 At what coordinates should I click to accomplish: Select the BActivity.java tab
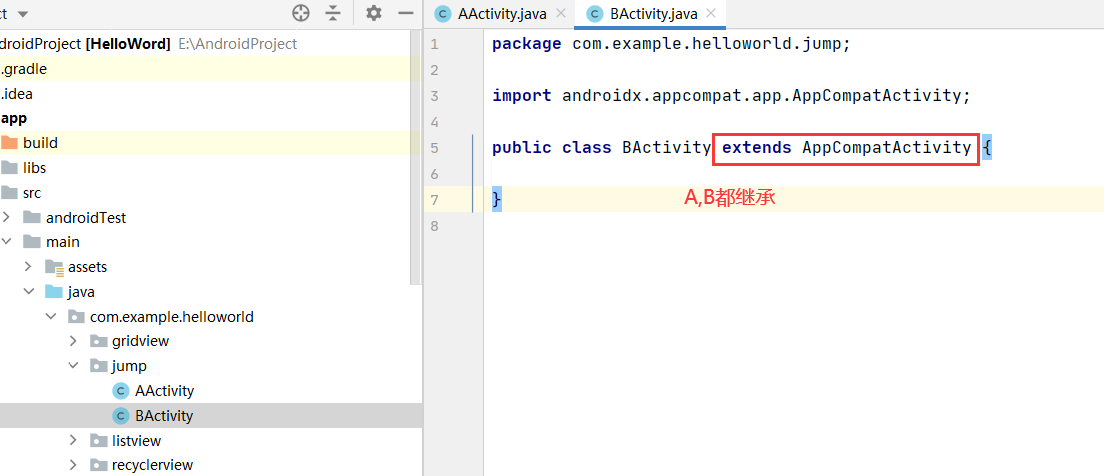[x=653, y=13]
